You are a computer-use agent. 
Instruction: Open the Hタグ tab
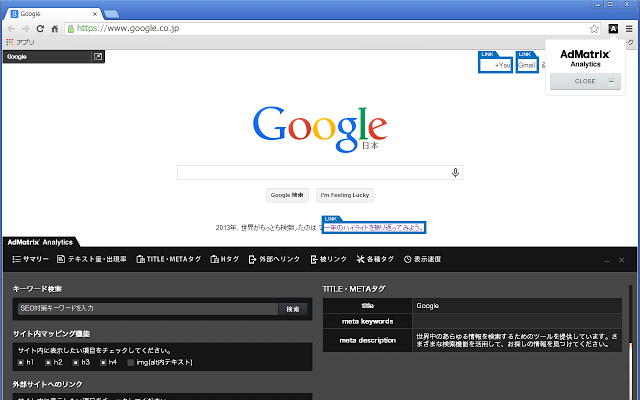click(x=224, y=259)
